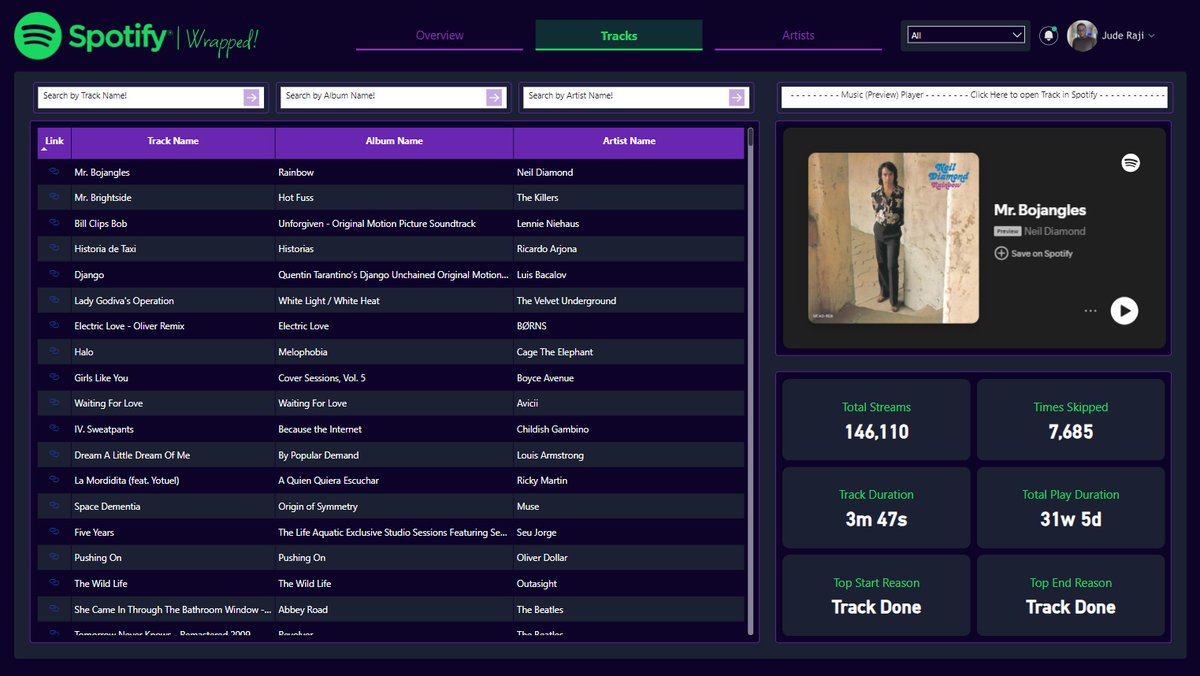Play the Mr. Bojangles preview
This screenshot has width=1200, height=676.
(1125, 311)
